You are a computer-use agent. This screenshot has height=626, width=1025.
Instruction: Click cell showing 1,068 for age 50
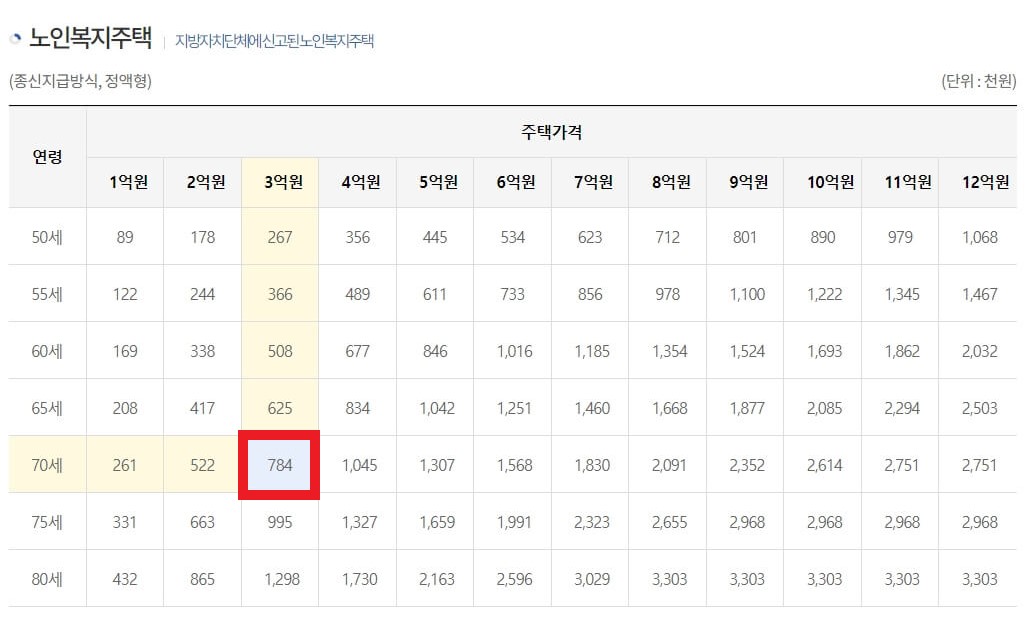tap(979, 237)
